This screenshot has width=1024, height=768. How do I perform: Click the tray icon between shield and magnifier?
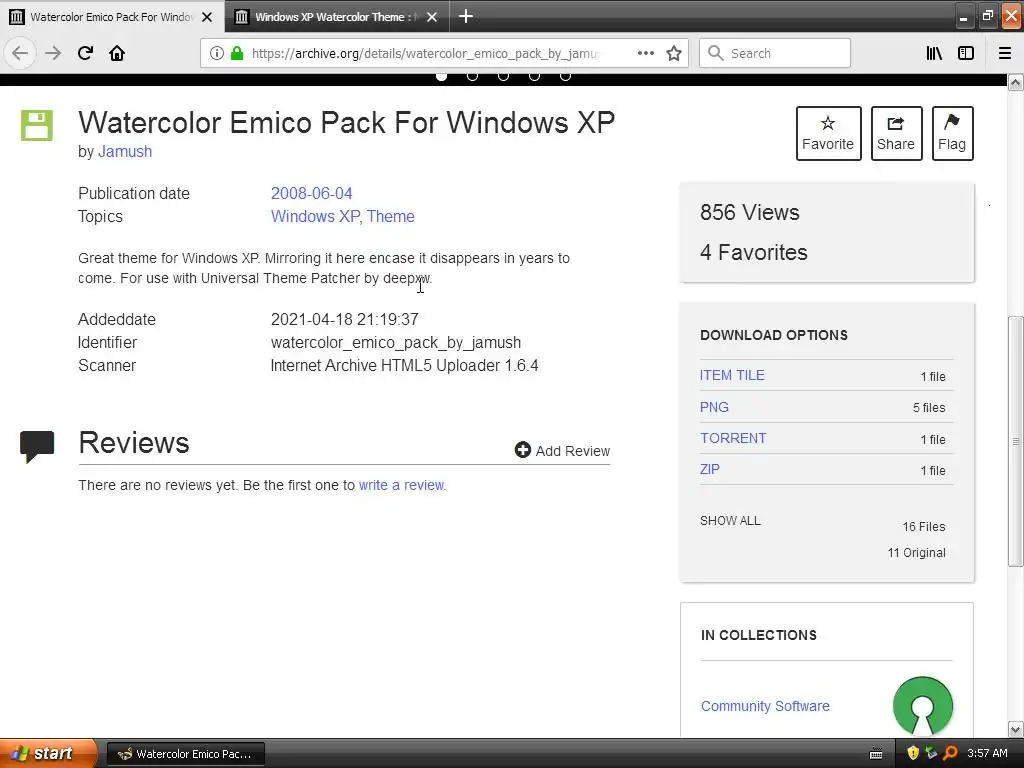coord(931,753)
